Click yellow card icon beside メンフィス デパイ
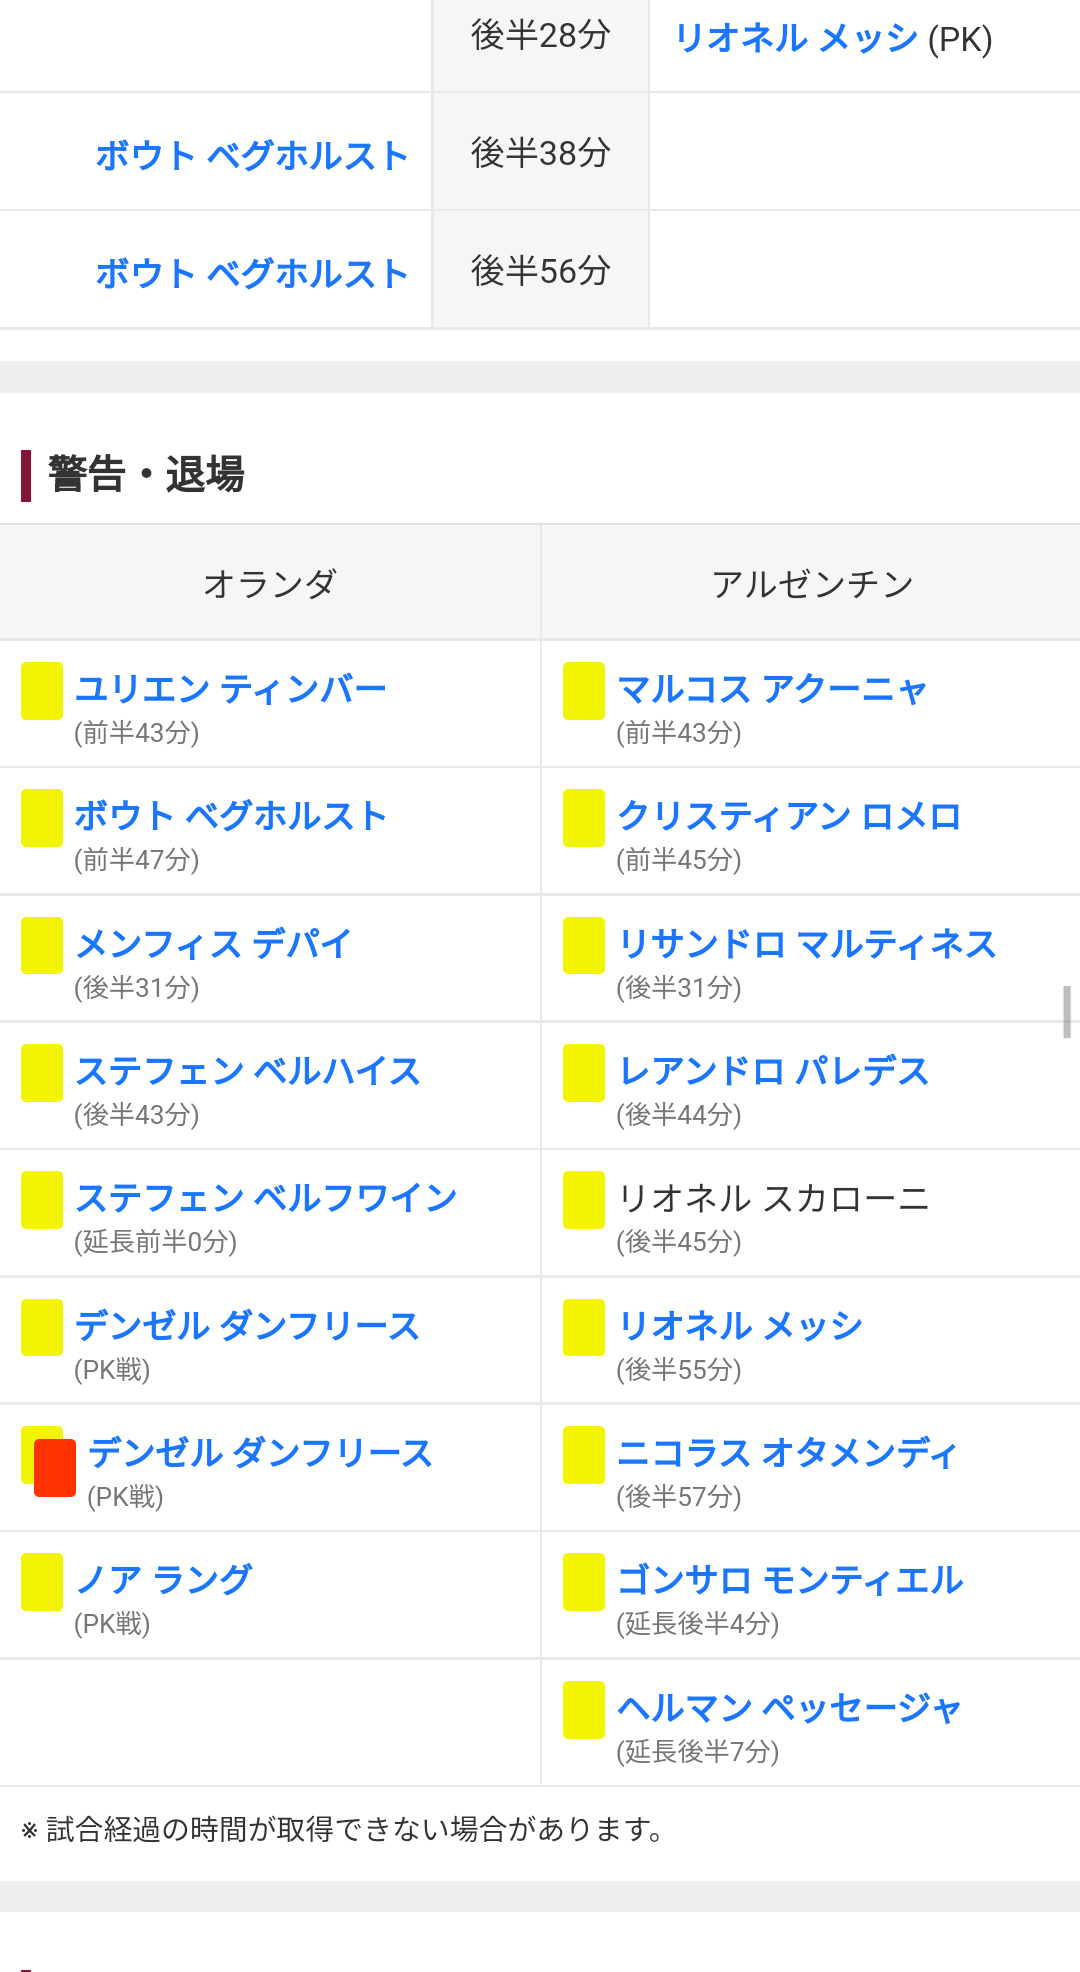The height and width of the screenshot is (1972, 1080). click(x=42, y=945)
